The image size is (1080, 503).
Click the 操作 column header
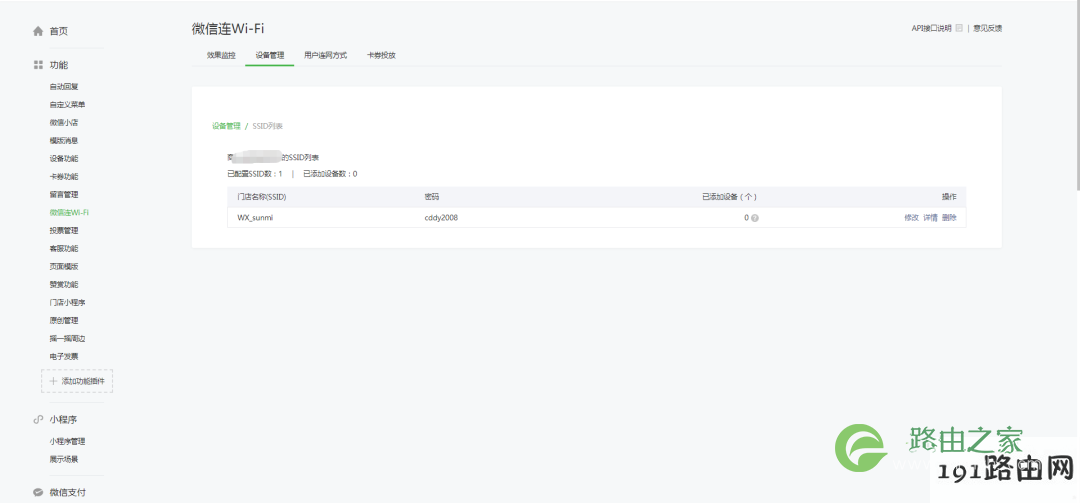click(949, 197)
